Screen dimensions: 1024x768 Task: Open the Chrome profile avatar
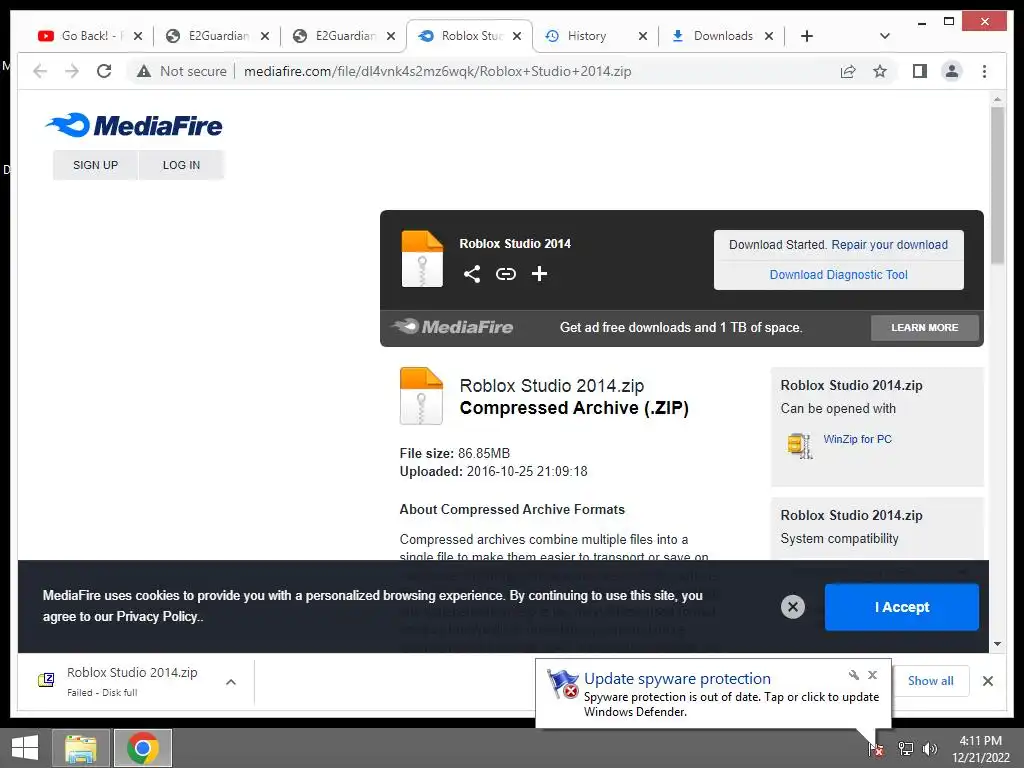tap(952, 71)
